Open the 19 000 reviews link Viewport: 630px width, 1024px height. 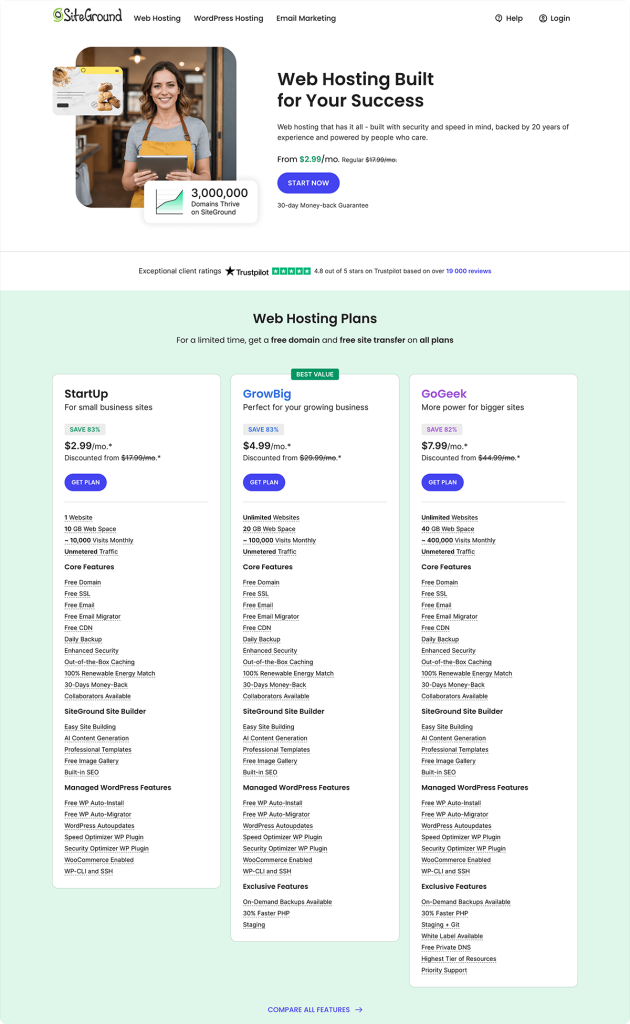coord(468,271)
